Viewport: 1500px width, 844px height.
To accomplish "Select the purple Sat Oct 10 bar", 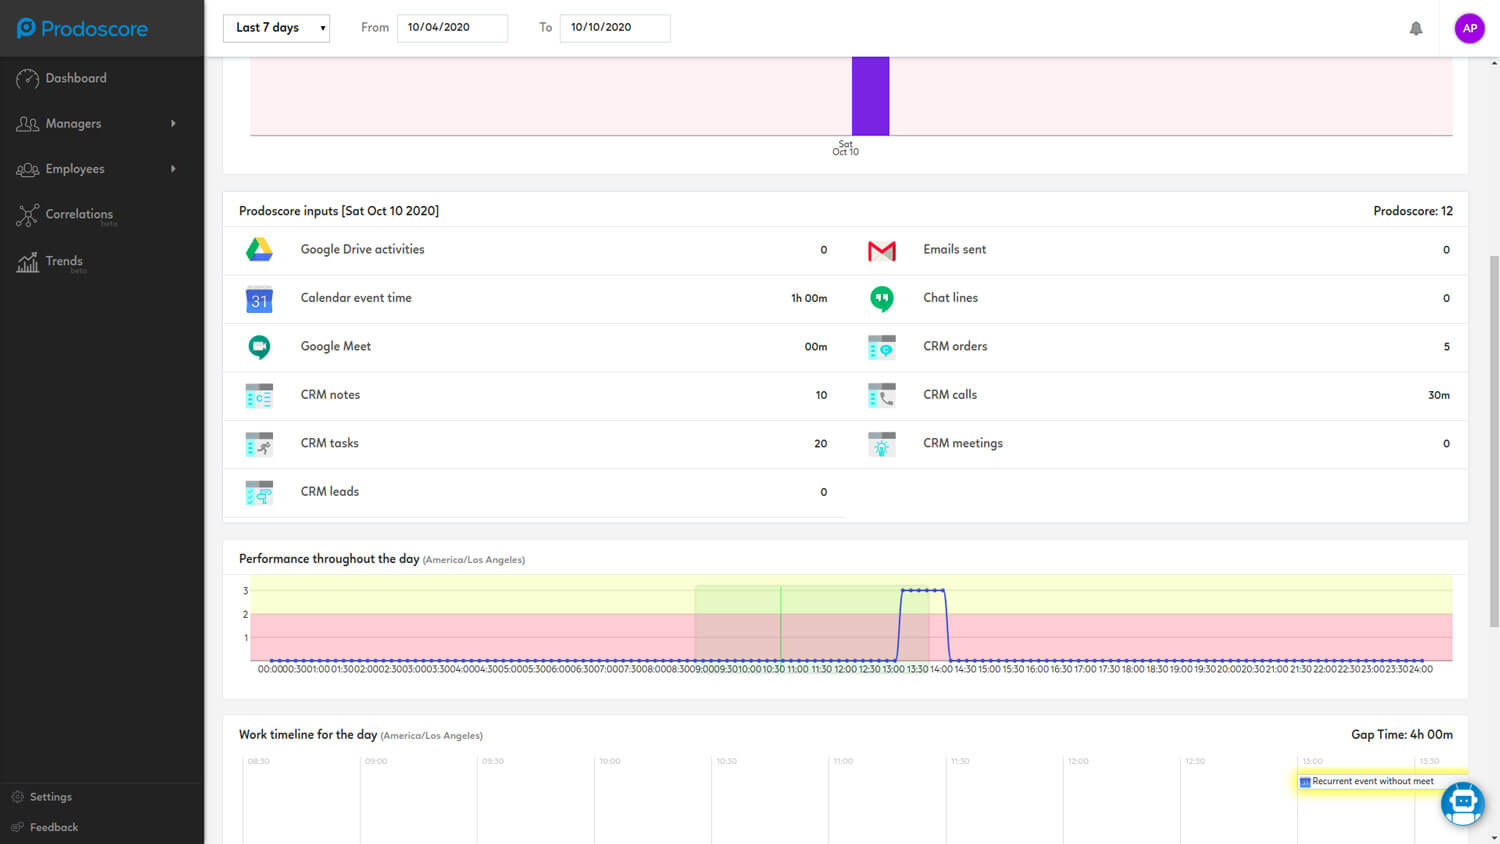I will click(870, 96).
